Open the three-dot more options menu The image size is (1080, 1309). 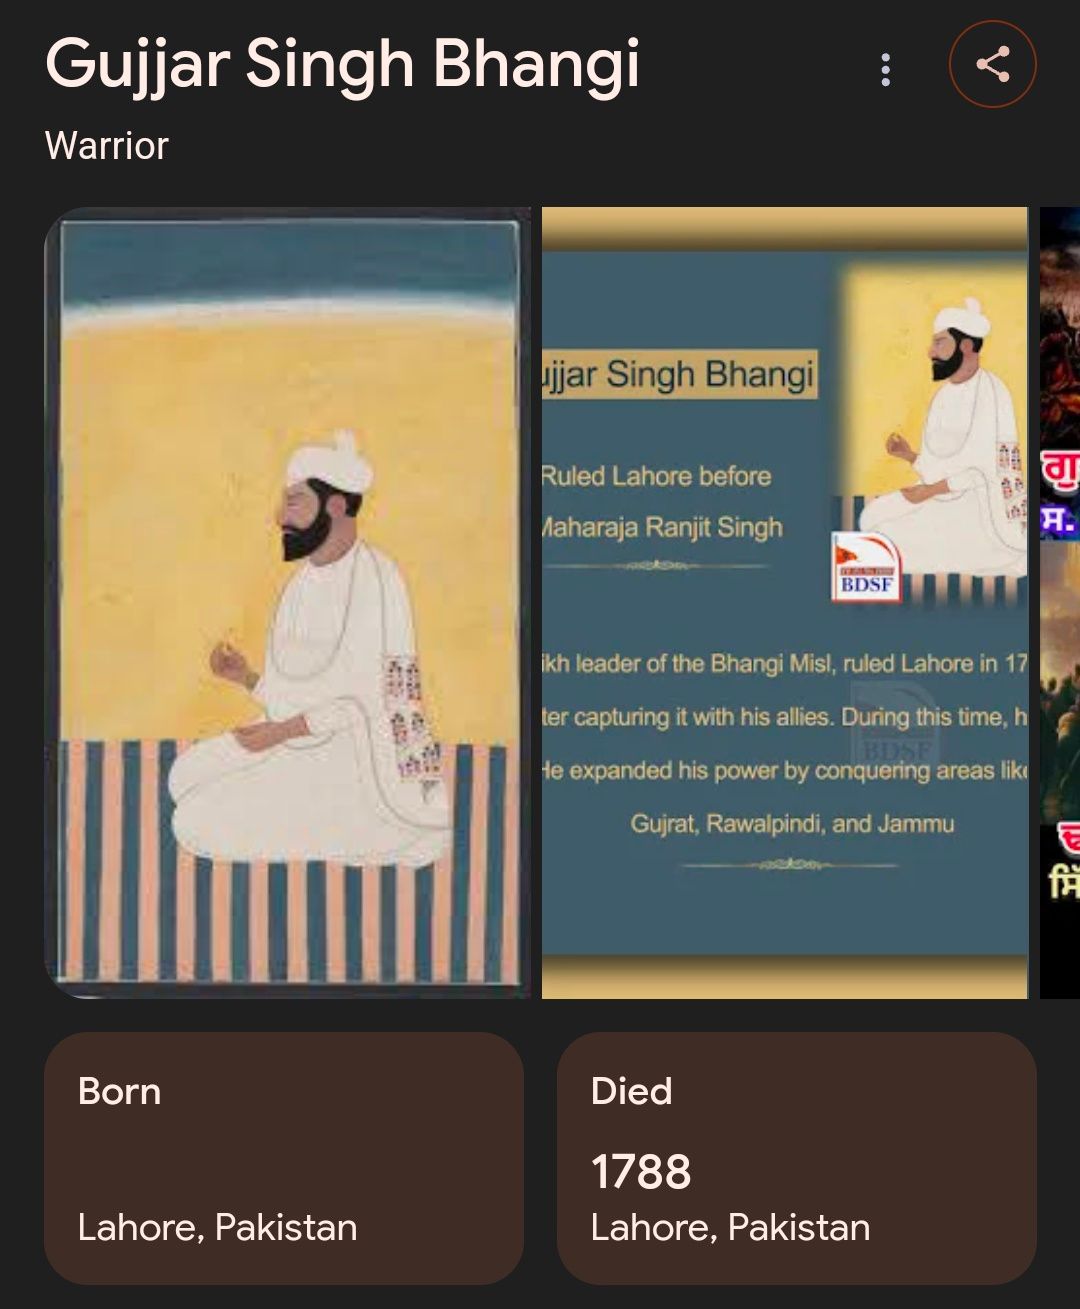click(x=885, y=69)
